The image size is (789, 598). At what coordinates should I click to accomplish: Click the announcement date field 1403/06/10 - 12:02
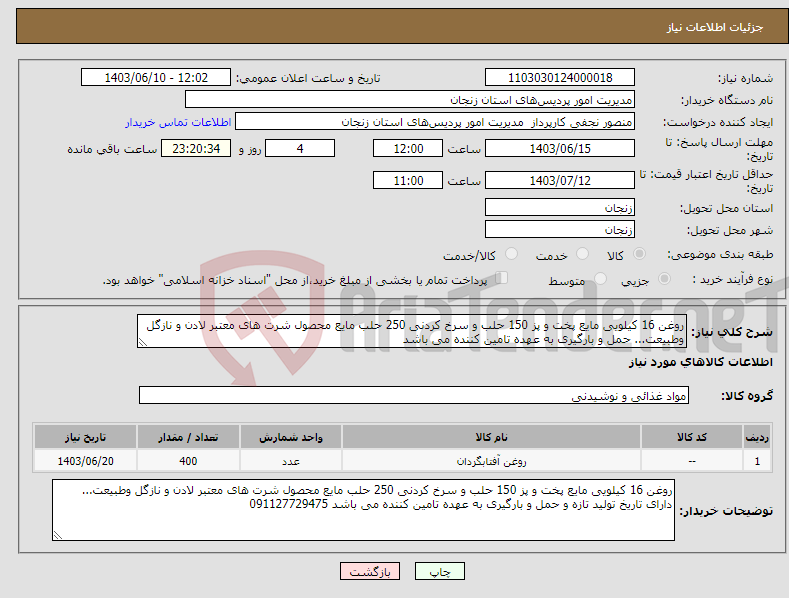coord(156,78)
